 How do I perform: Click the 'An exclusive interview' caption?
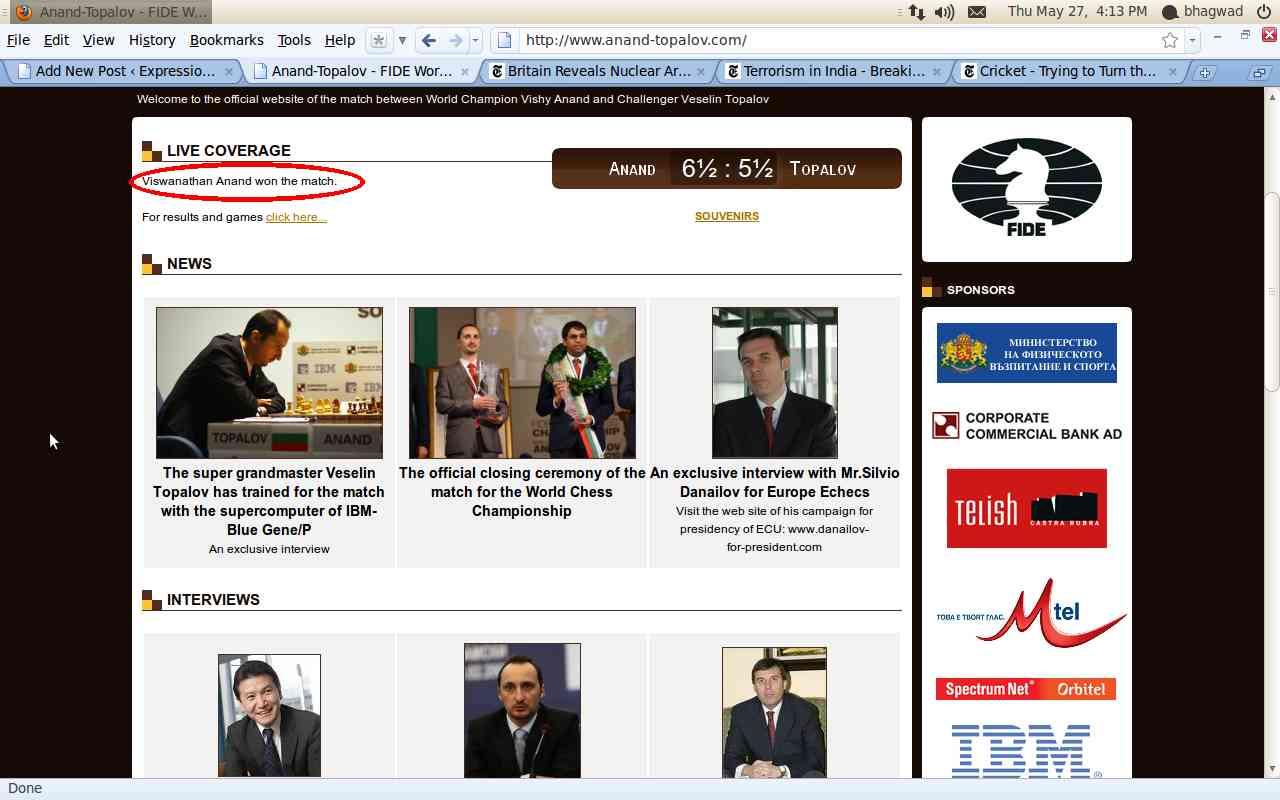click(269, 549)
